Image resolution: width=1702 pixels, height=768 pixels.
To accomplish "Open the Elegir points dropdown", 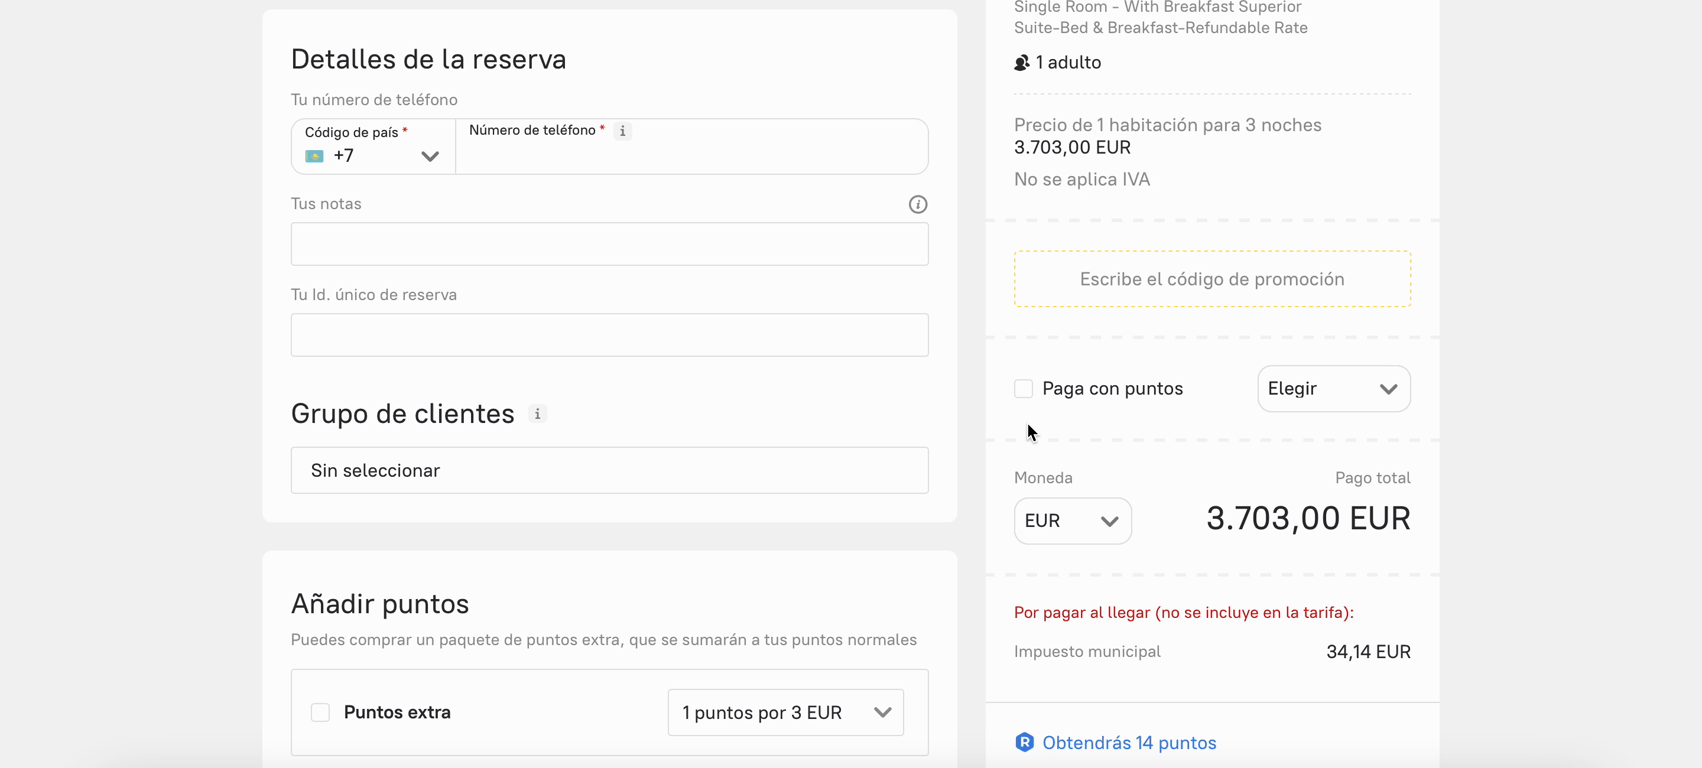I will (x=1333, y=389).
